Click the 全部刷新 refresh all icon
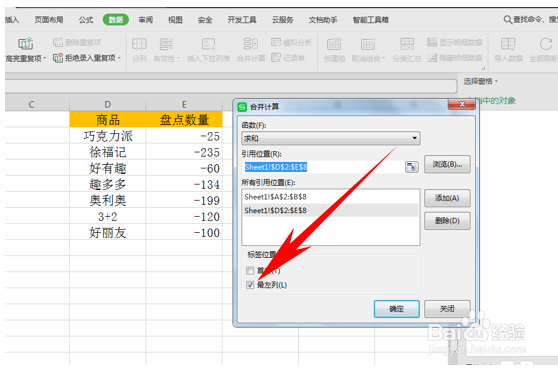 pyautogui.click(x=546, y=44)
